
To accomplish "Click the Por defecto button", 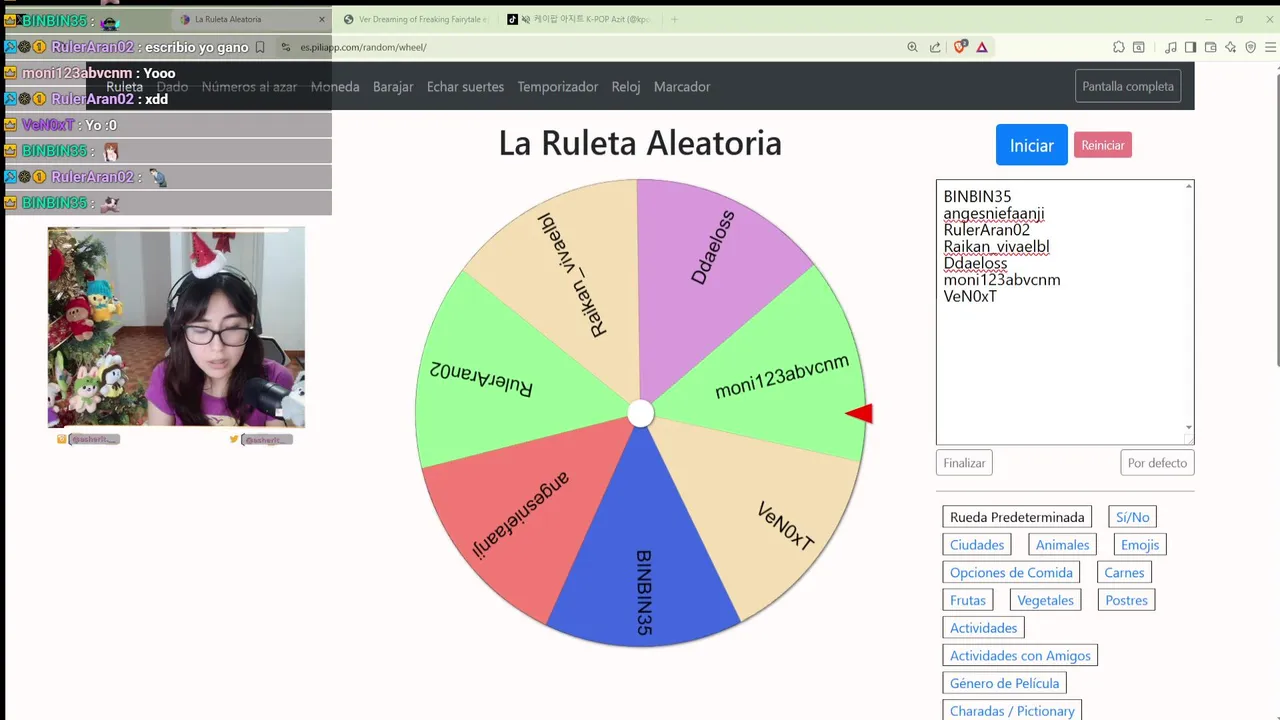I will (x=1157, y=463).
